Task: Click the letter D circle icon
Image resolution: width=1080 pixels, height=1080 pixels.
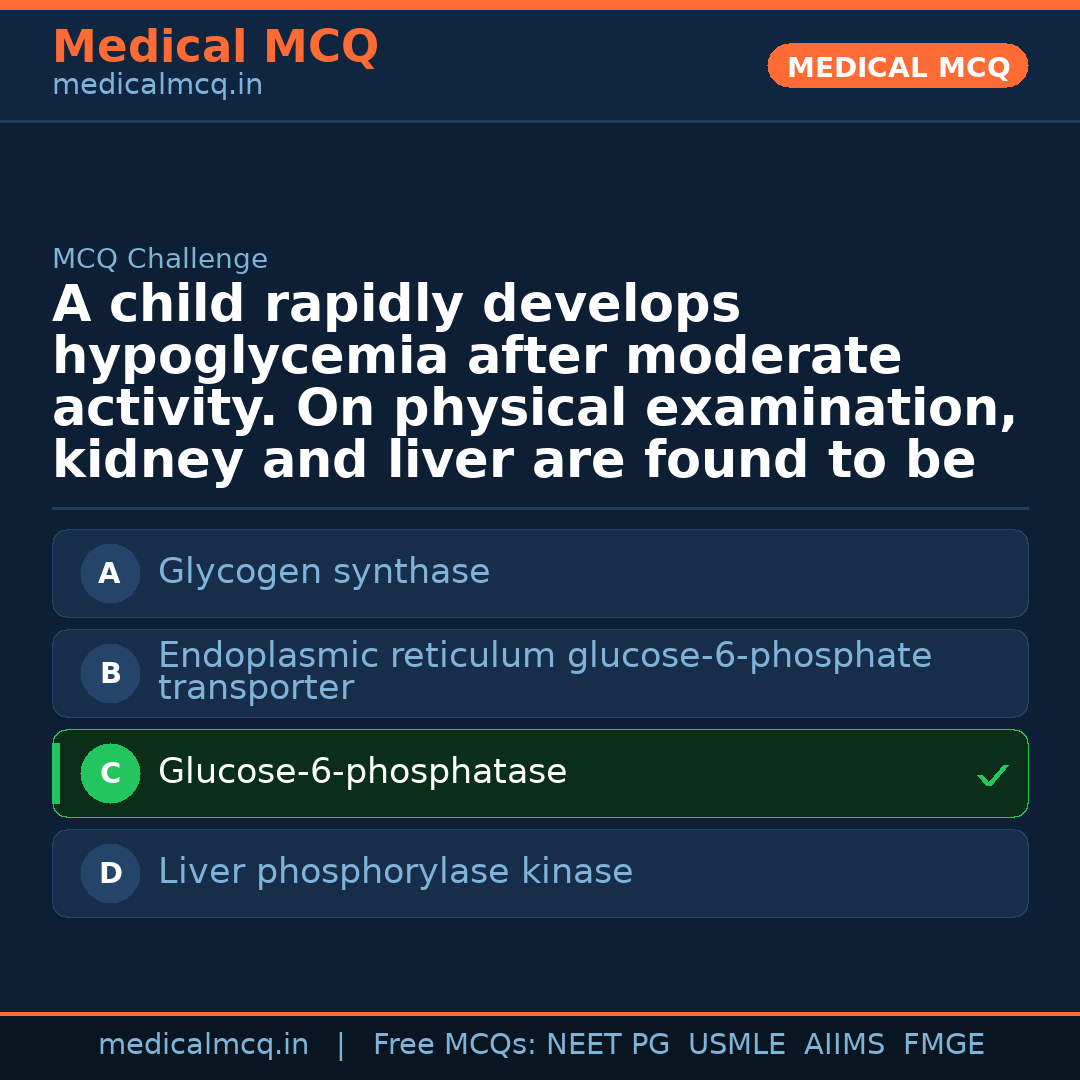Action: coord(110,874)
